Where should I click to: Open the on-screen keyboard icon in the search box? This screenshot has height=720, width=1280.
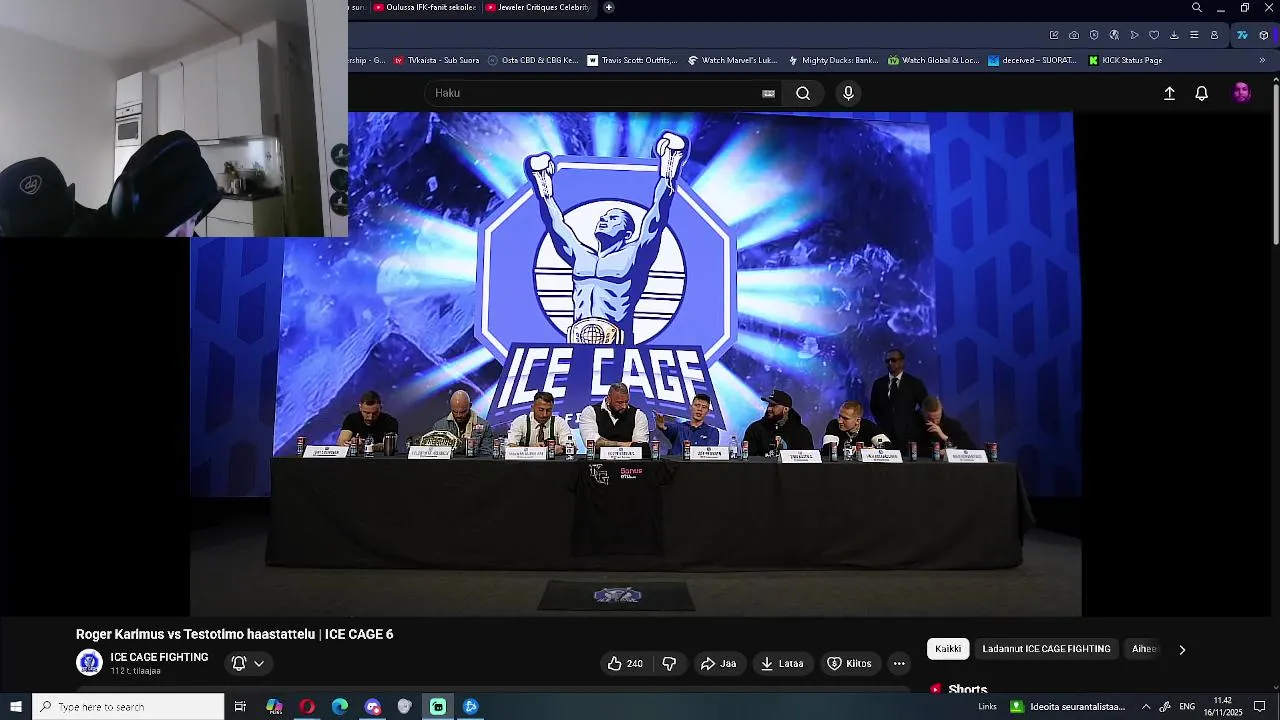pos(768,93)
